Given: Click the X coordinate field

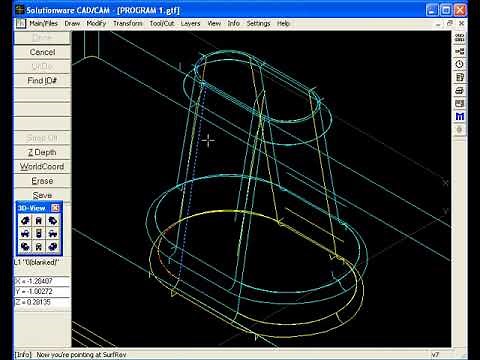Looking at the screenshot, I should pos(42,281).
